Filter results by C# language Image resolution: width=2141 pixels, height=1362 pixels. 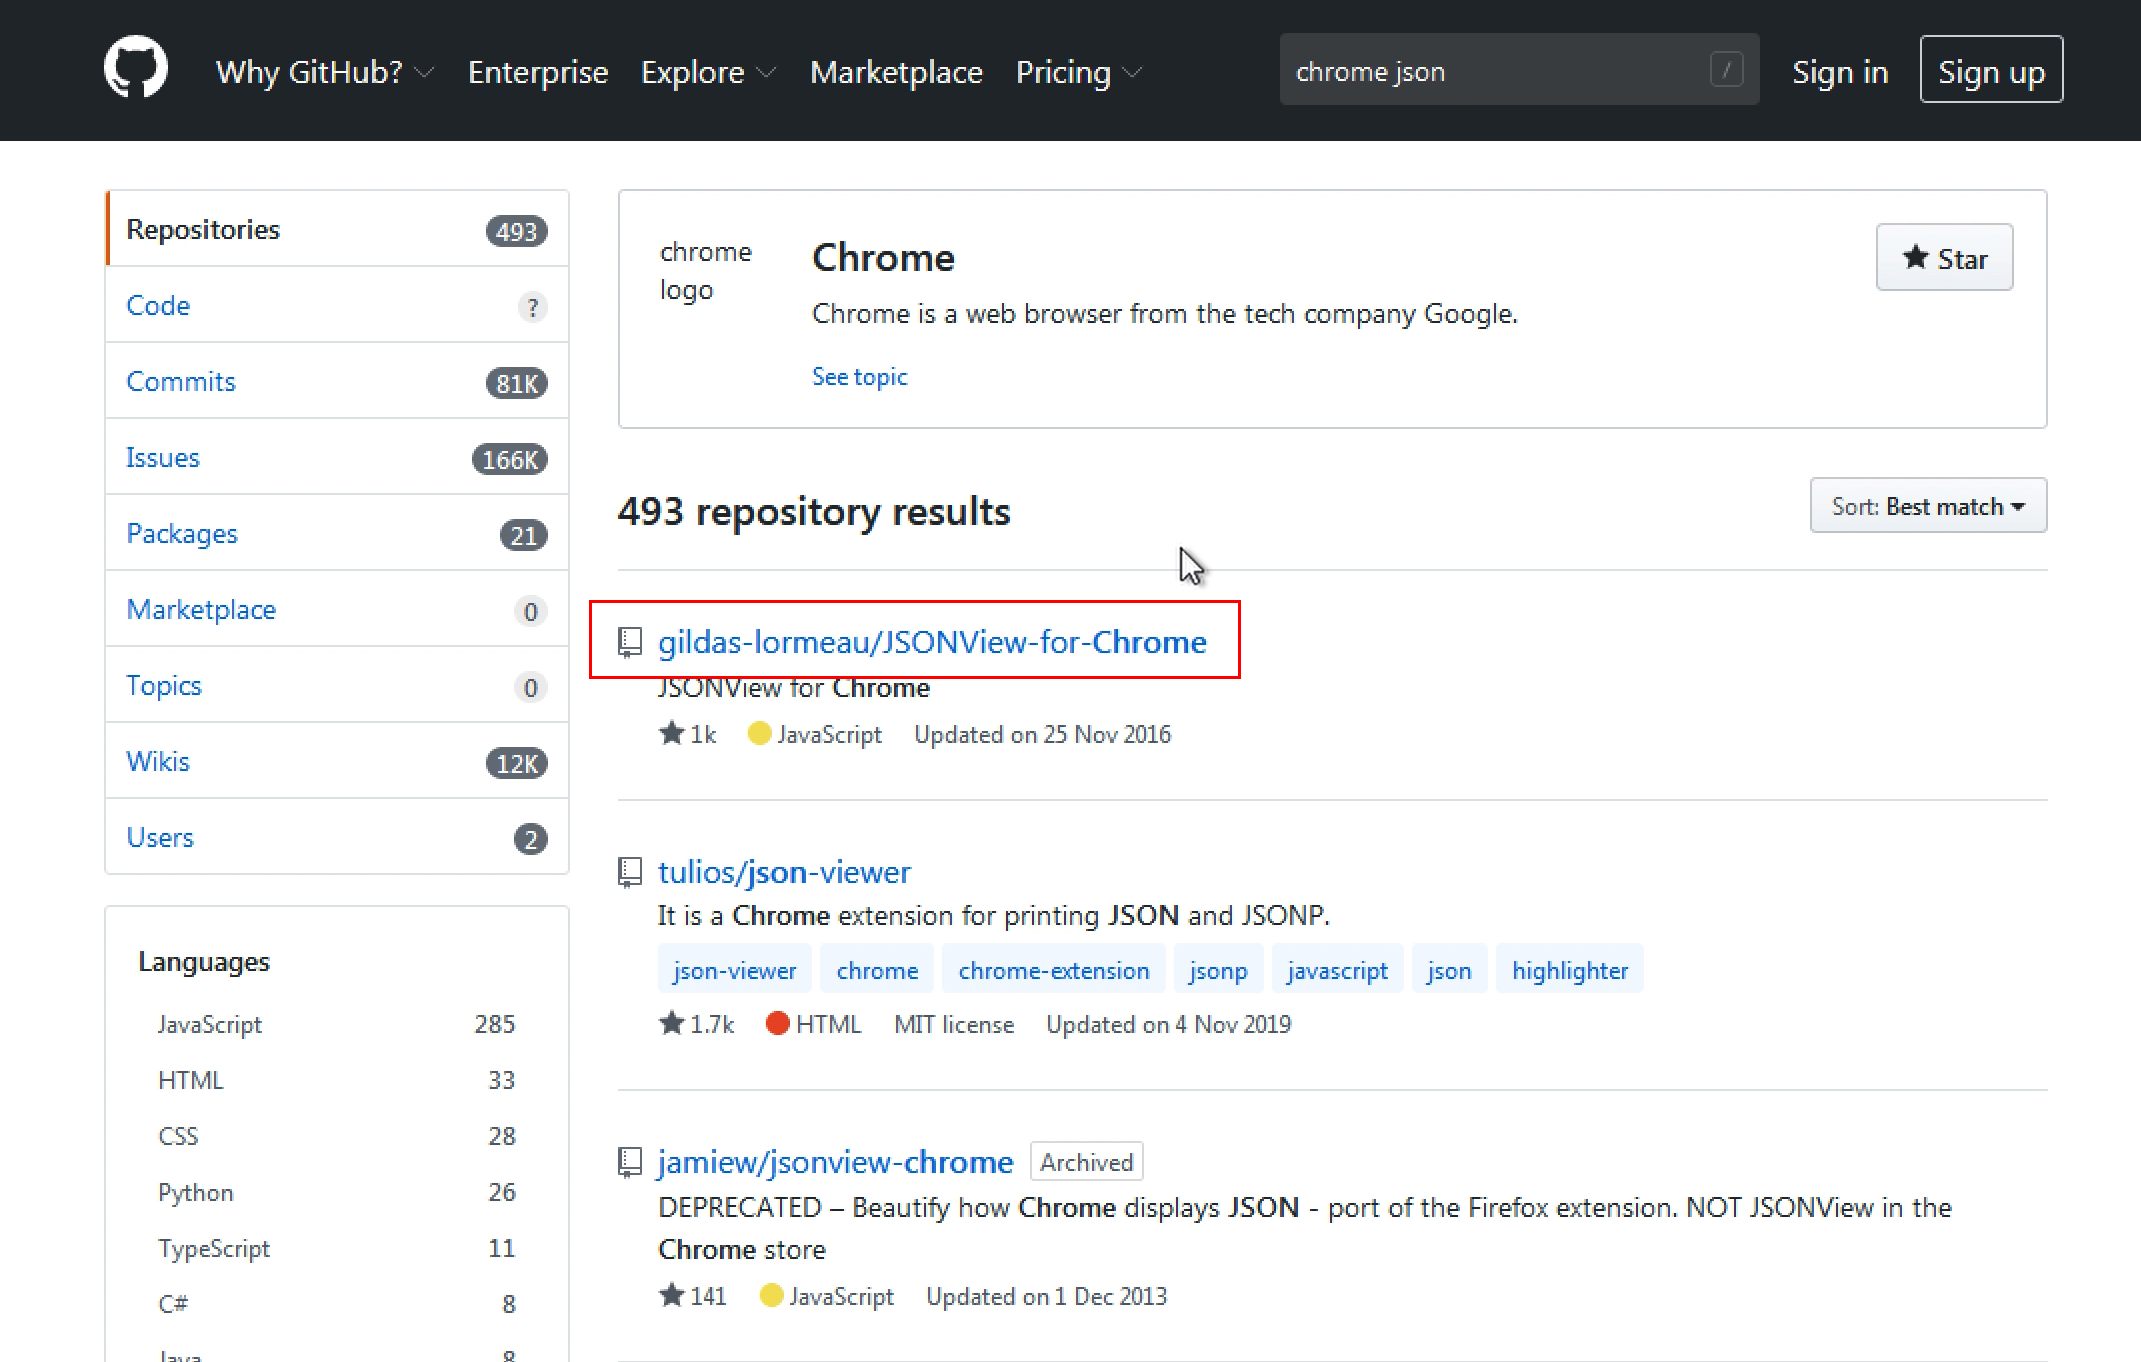coord(337,1304)
